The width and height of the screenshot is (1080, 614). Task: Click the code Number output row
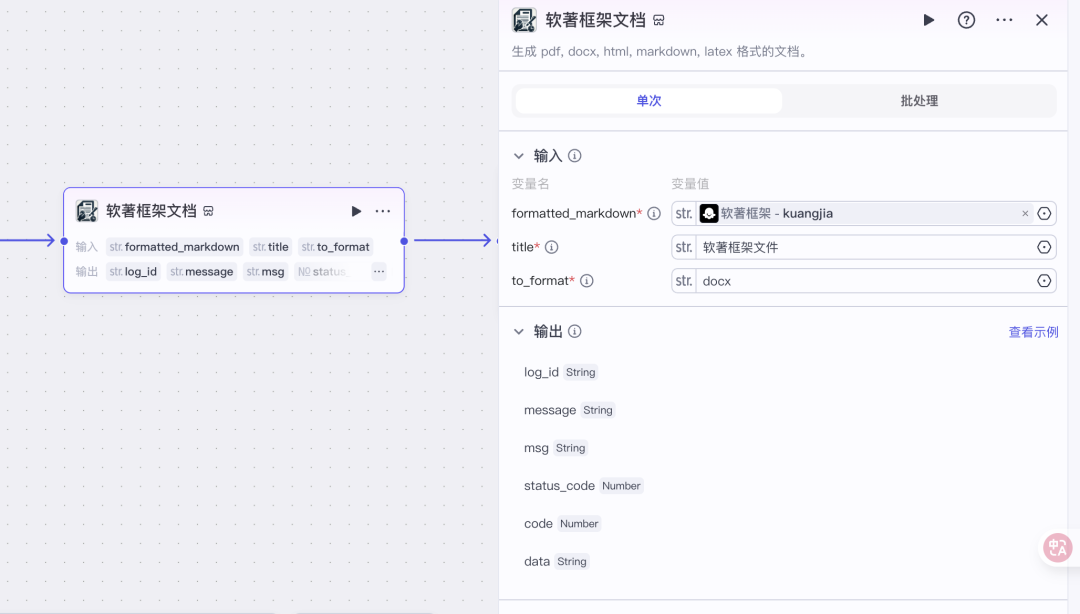click(x=563, y=524)
